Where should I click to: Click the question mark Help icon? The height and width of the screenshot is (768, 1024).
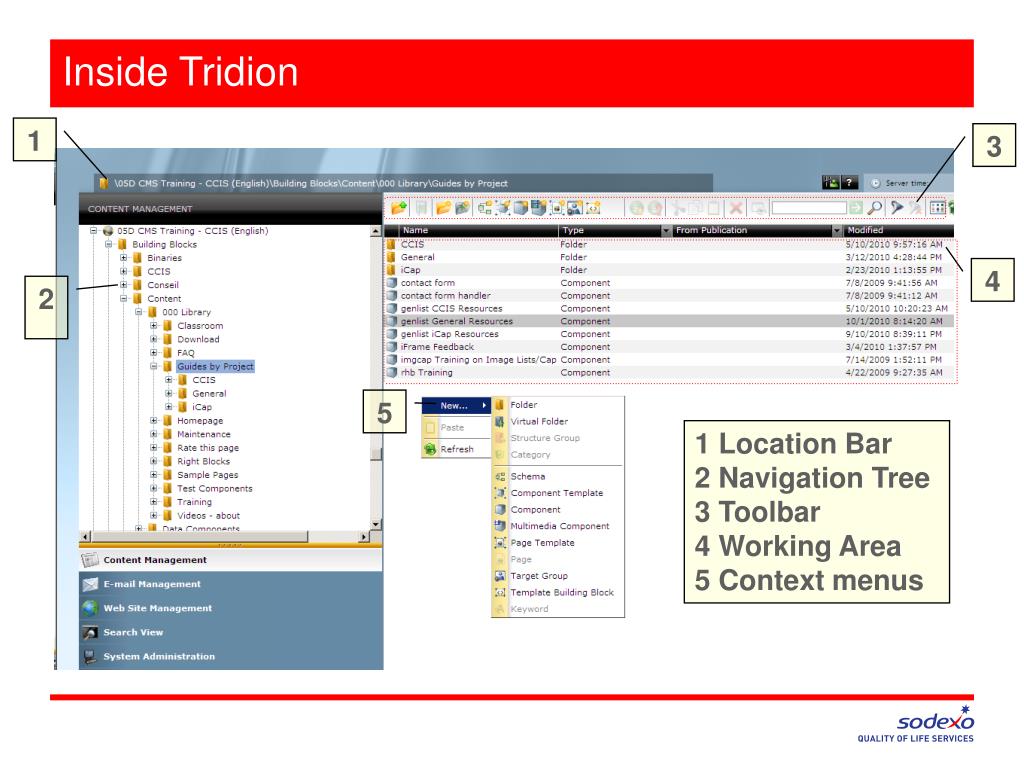[850, 182]
